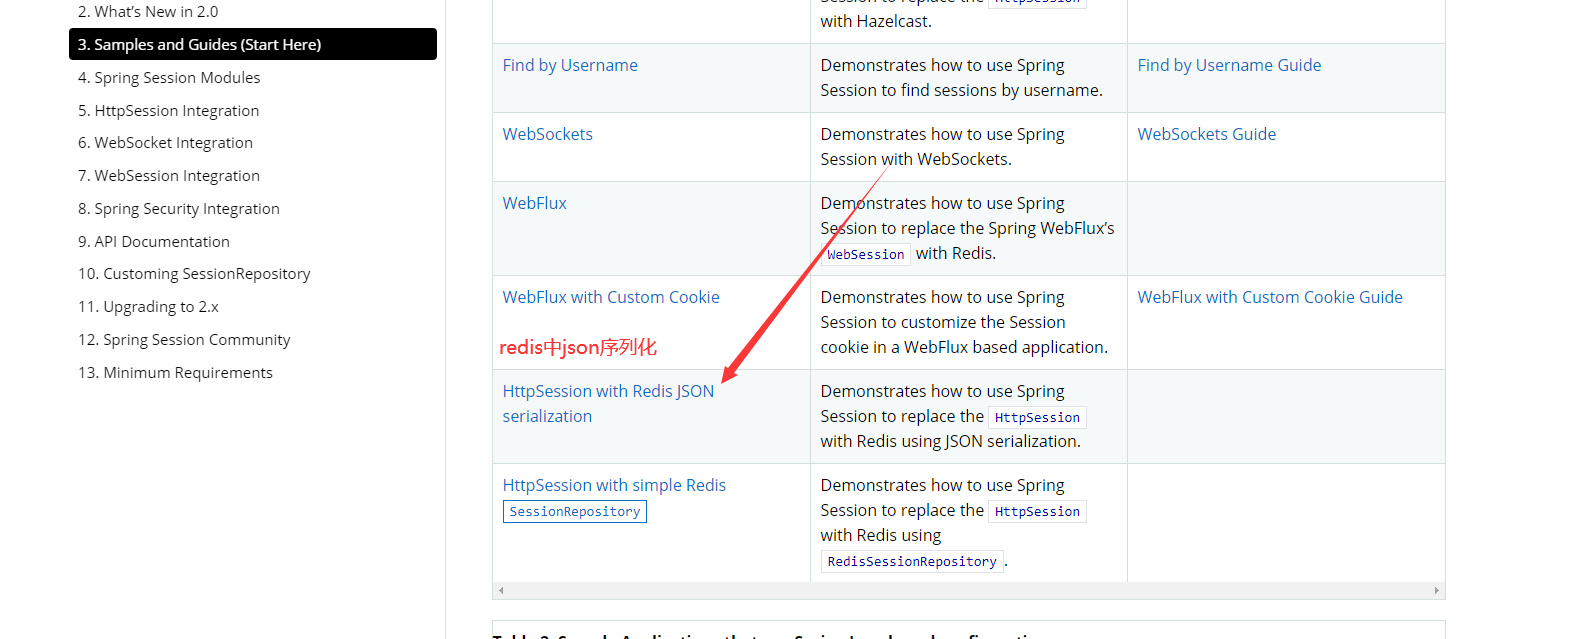
Task: Open the WebSockets sample link
Action: pos(547,134)
